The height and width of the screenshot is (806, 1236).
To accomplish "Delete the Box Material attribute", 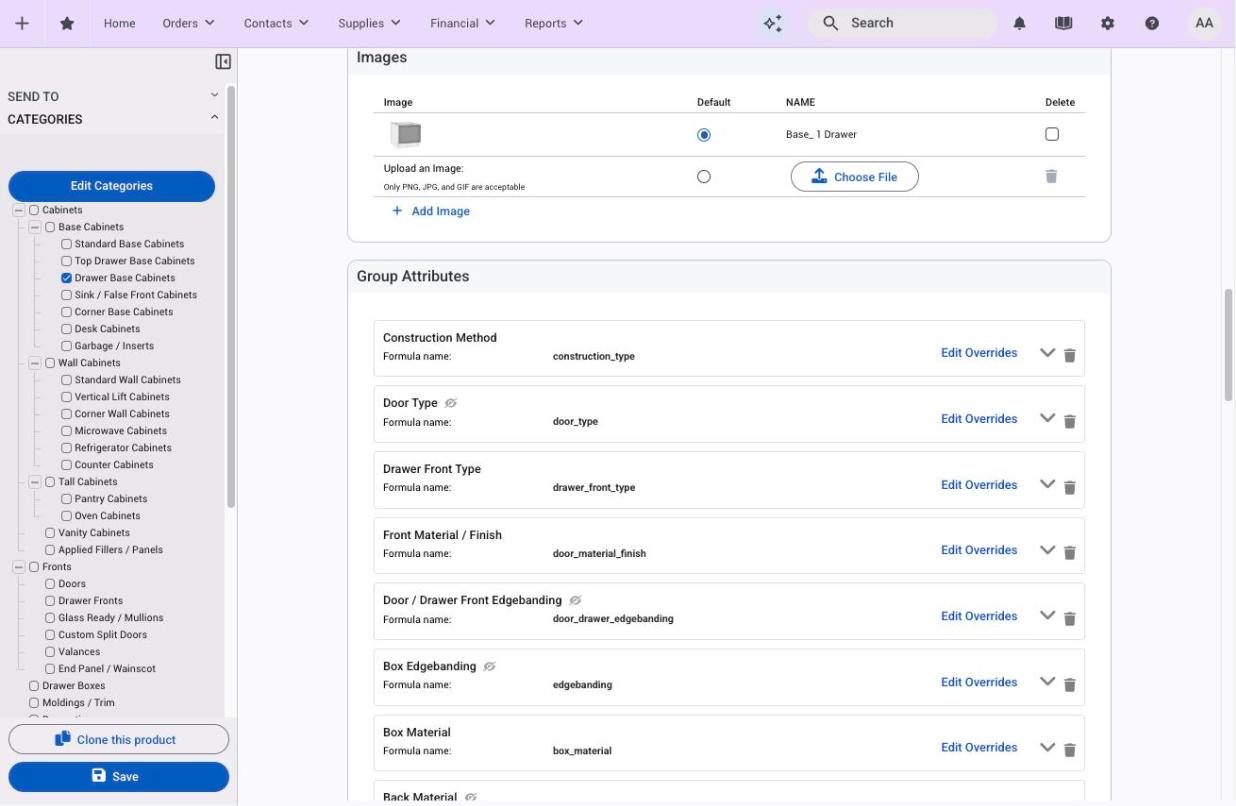I will [1069, 749].
